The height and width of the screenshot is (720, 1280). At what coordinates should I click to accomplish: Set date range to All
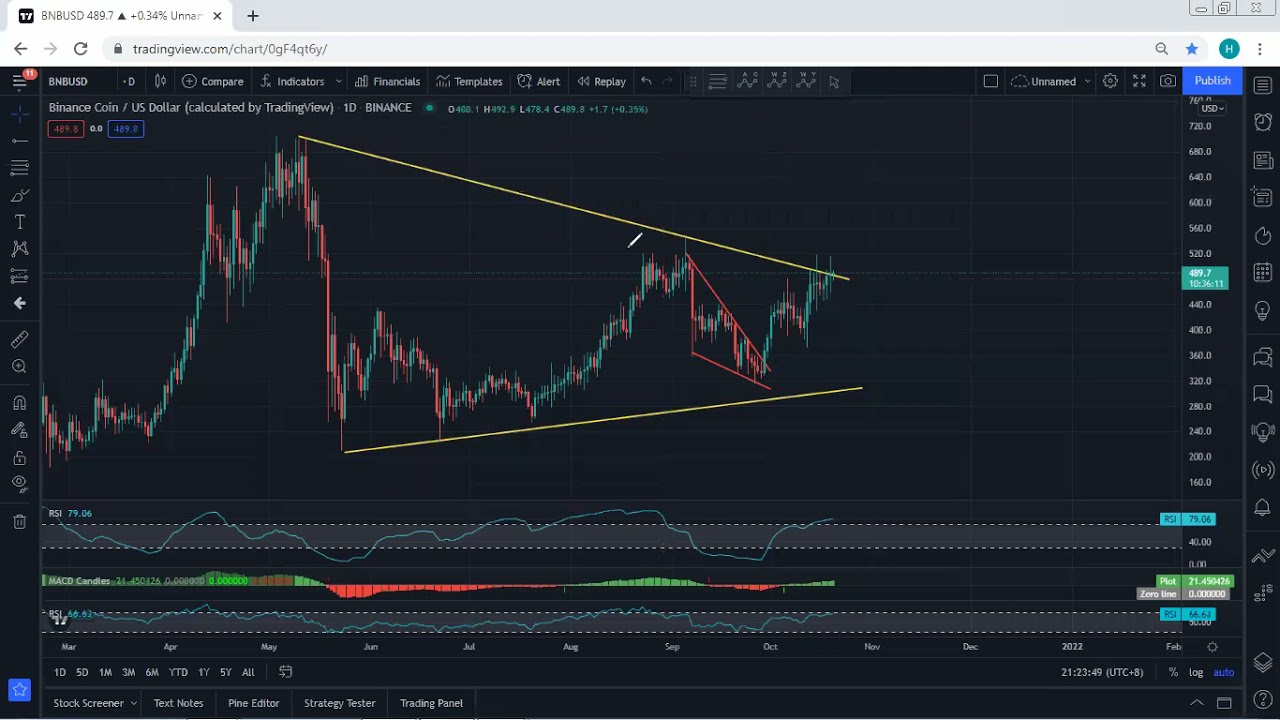click(x=248, y=672)
